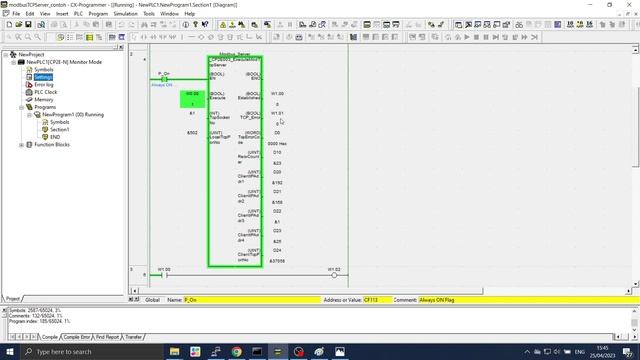Switch to the Compile Error tab
This screenshot has width=640, height=360.
[x=77, y=337]
